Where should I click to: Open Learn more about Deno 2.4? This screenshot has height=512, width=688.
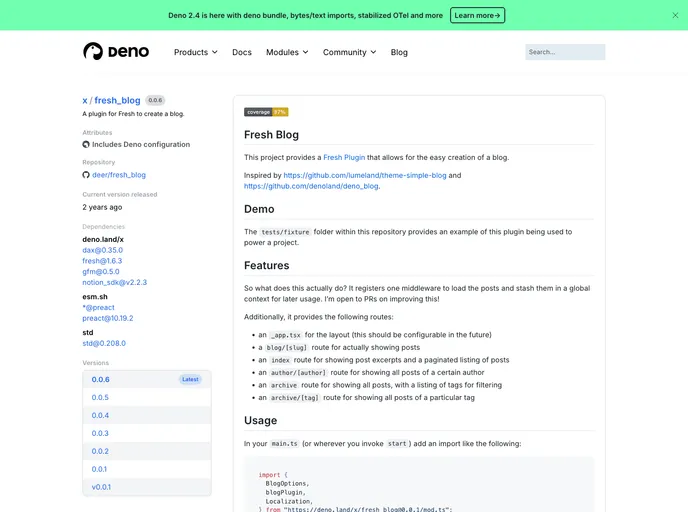pos(477,15)
